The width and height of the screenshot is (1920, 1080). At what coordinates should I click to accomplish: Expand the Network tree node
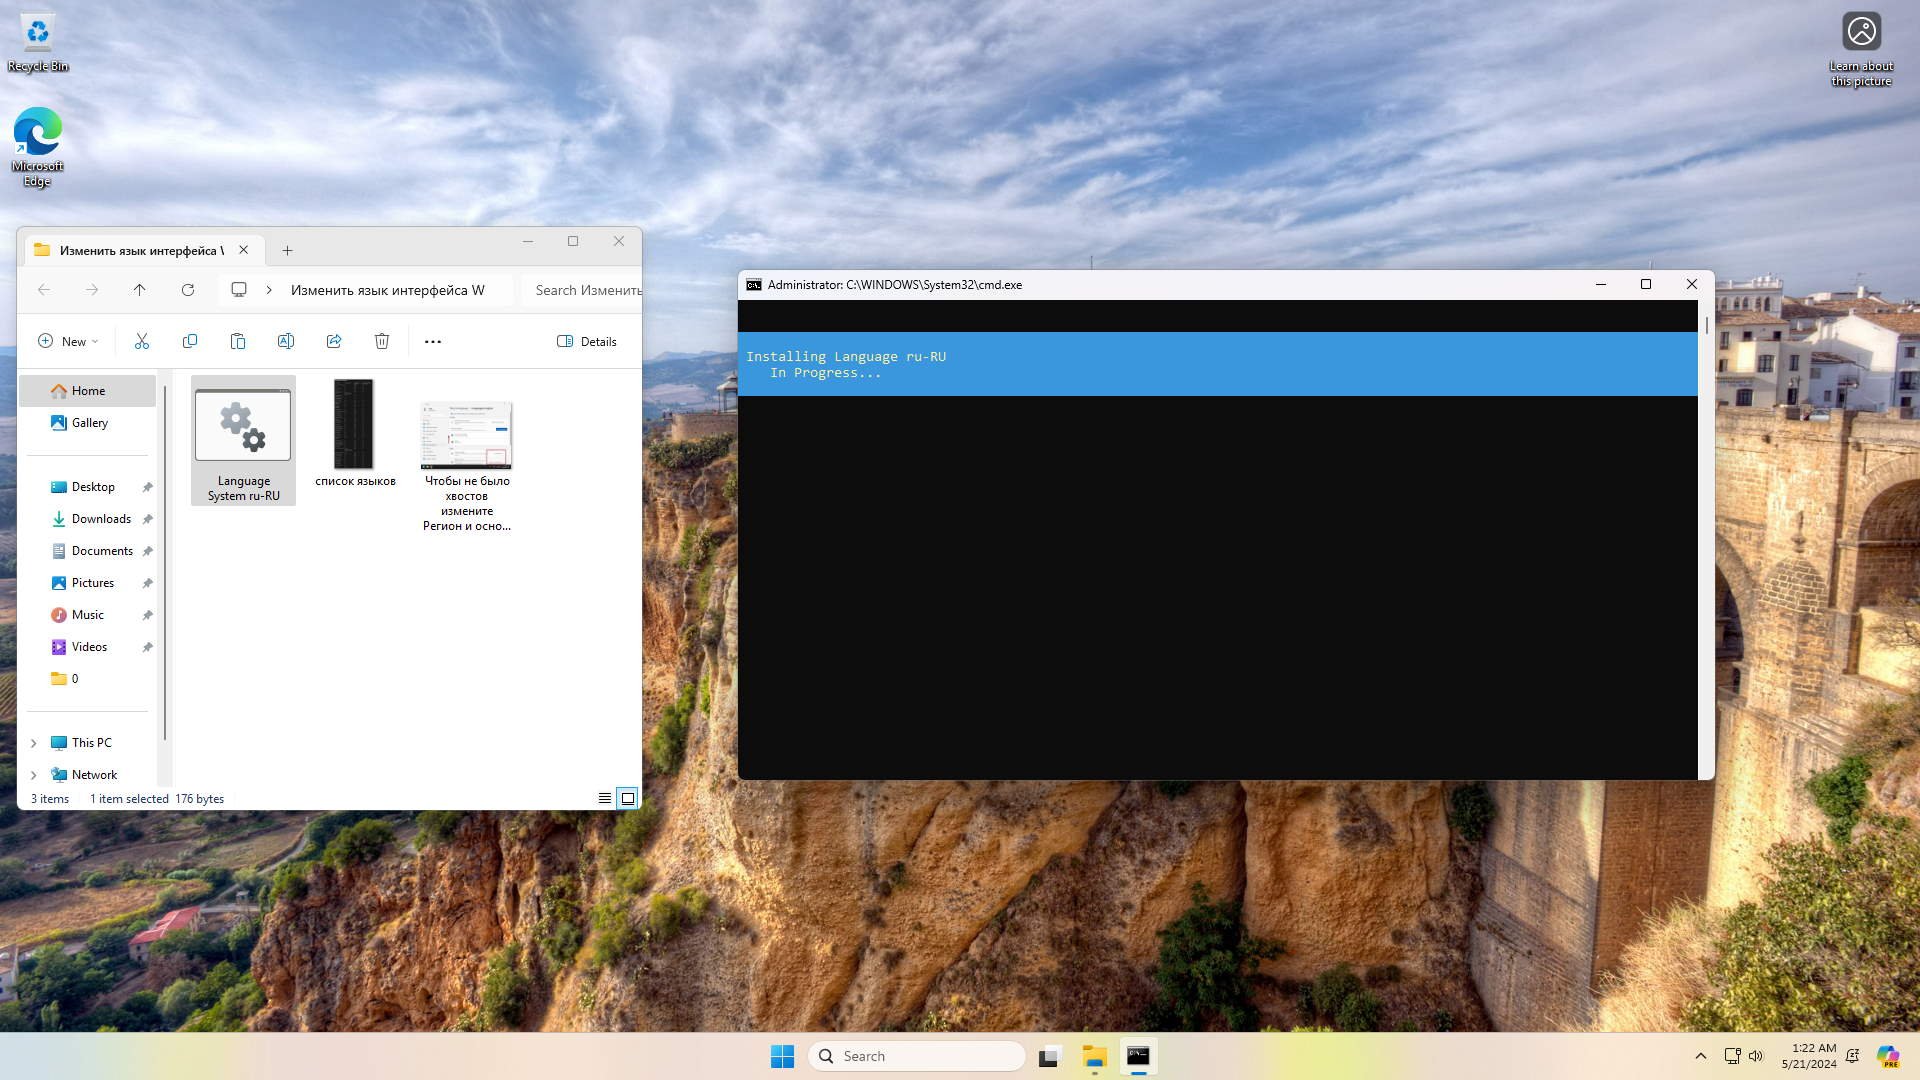[34, 775]
